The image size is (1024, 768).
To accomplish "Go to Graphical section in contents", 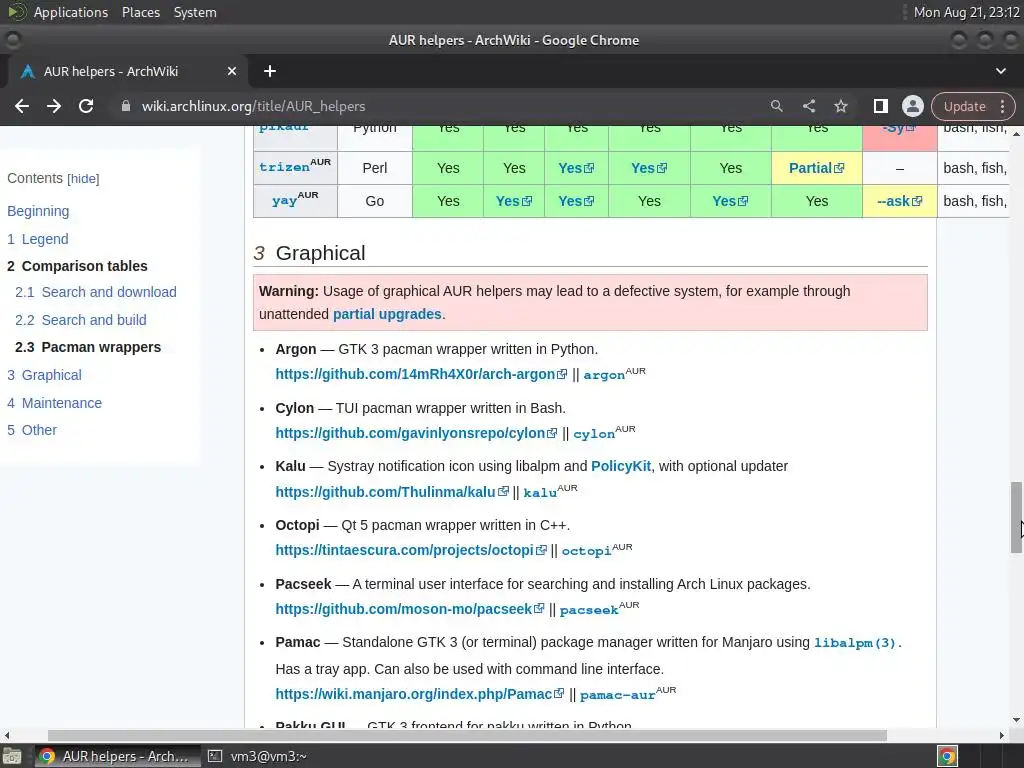I will [44, 375].
